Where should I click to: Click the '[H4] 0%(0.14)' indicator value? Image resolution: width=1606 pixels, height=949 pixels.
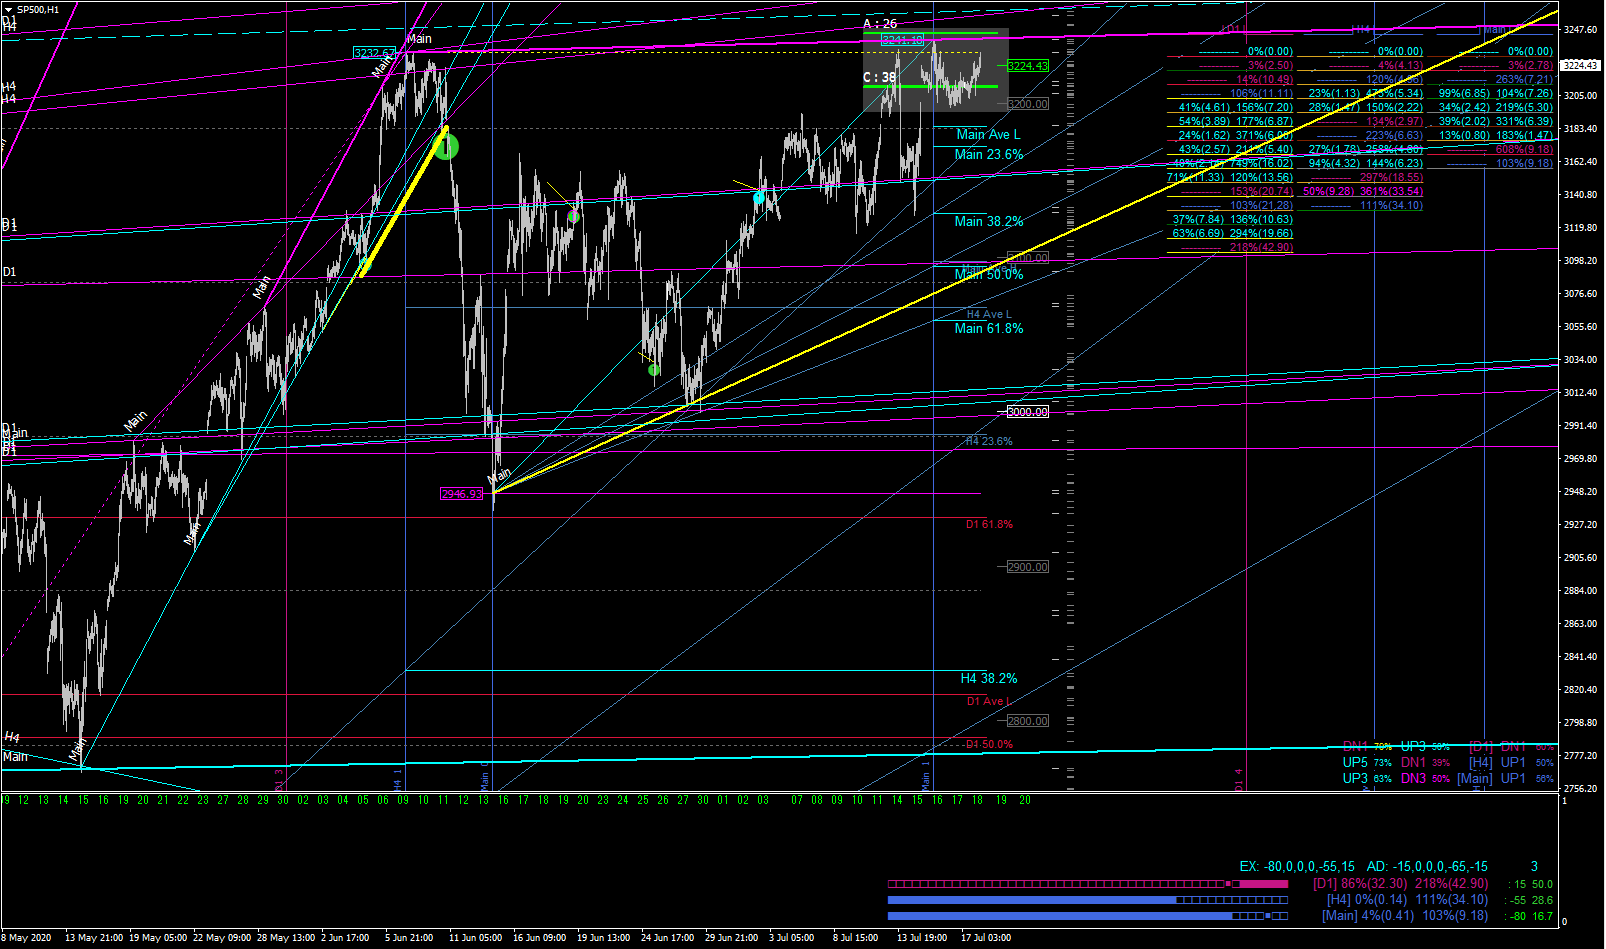[1367, 900]
